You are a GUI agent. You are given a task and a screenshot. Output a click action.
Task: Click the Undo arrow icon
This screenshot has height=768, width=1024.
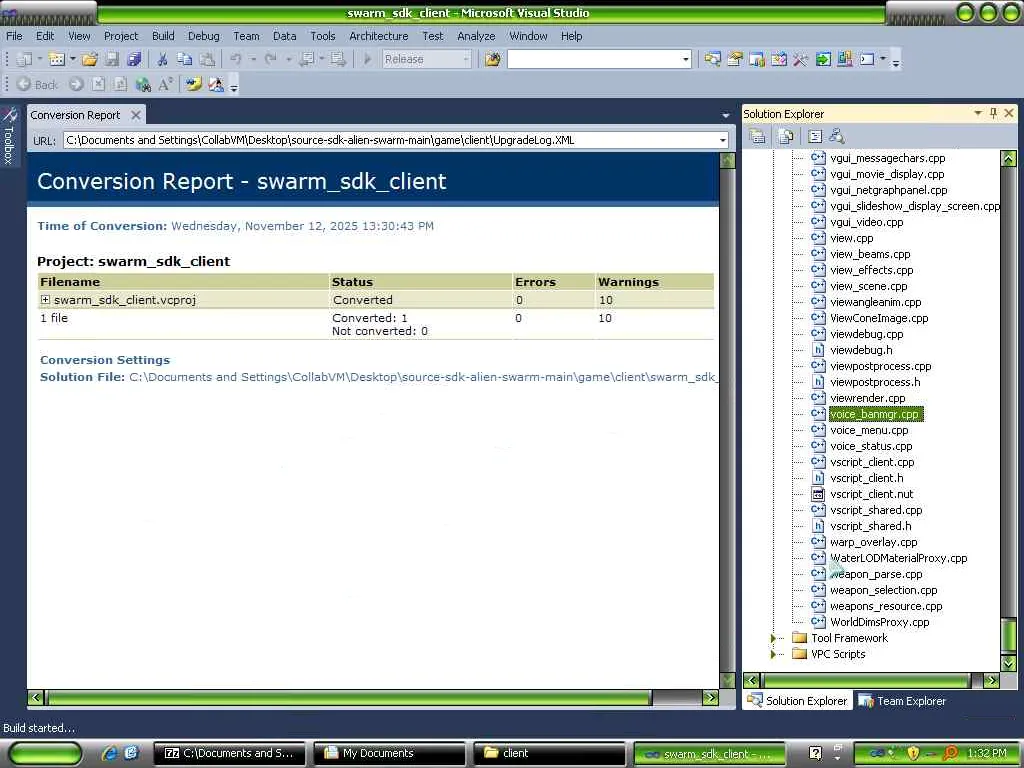click(x=236, y=59)
